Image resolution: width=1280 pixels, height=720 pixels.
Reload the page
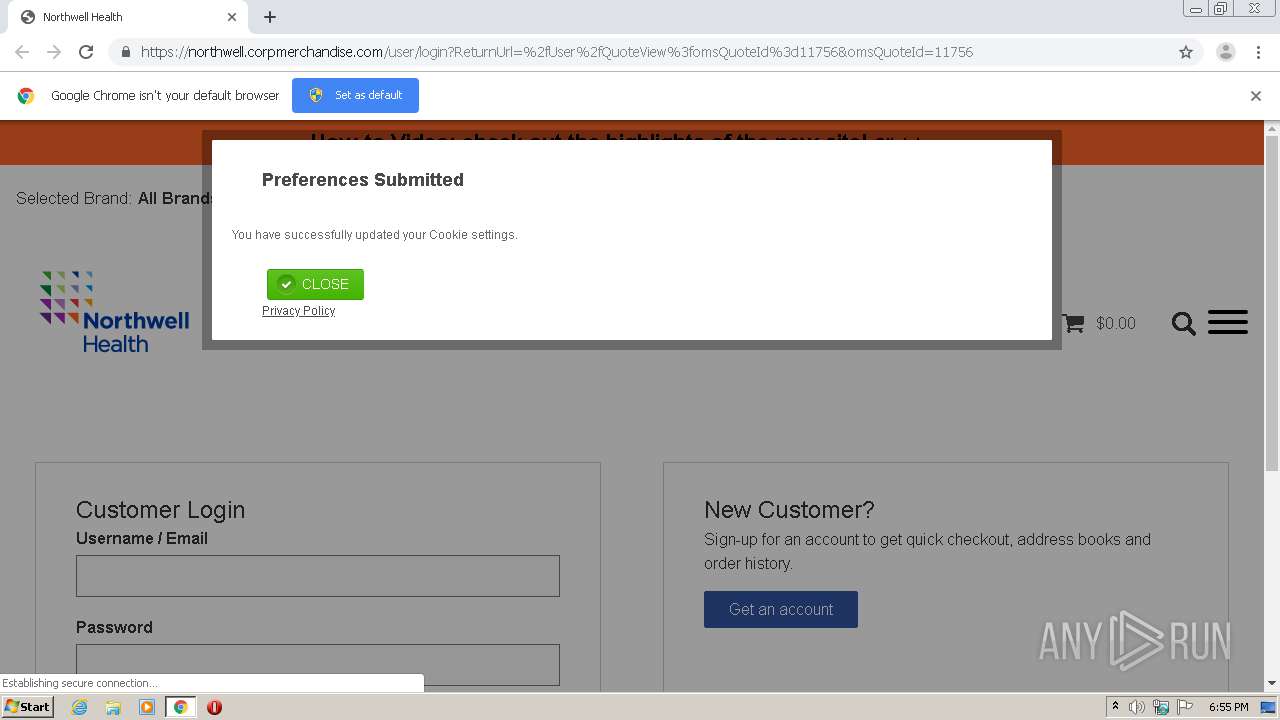coord(86,52)
